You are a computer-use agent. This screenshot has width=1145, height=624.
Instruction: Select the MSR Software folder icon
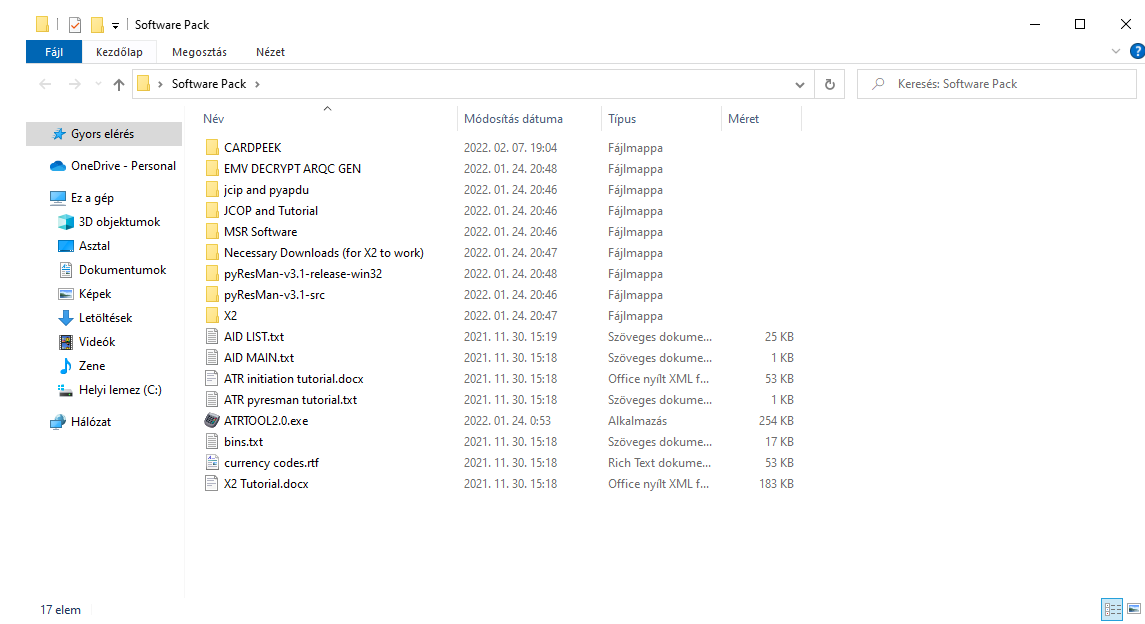(212, 232)
